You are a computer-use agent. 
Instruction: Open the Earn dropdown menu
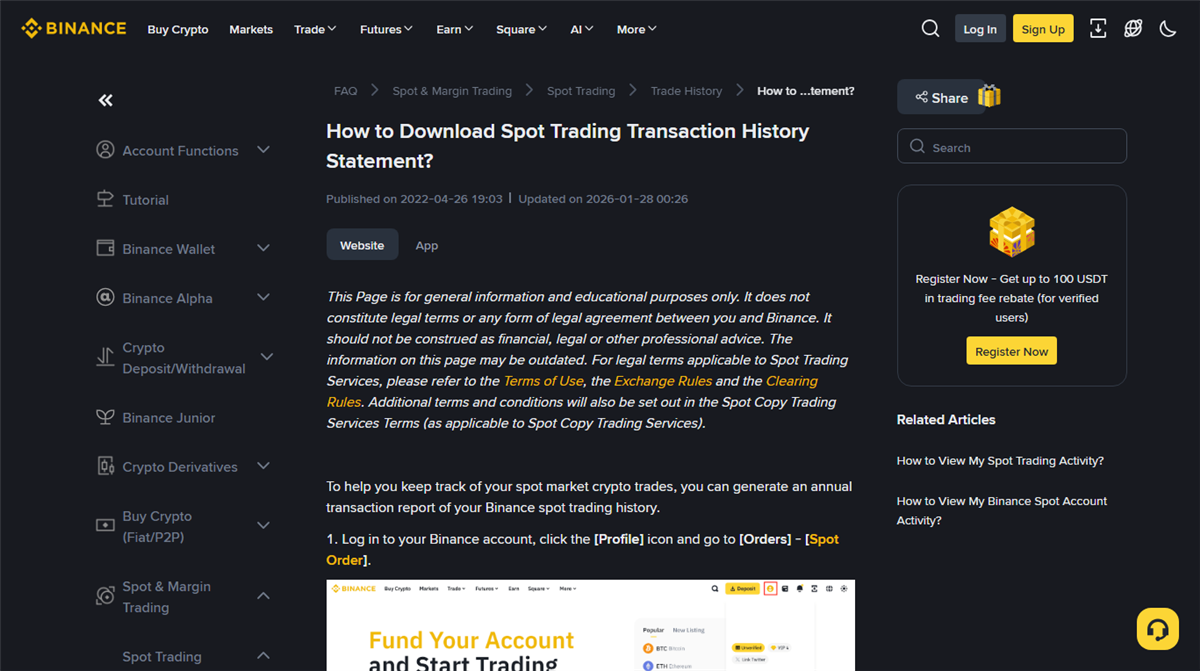pos(455,29)
